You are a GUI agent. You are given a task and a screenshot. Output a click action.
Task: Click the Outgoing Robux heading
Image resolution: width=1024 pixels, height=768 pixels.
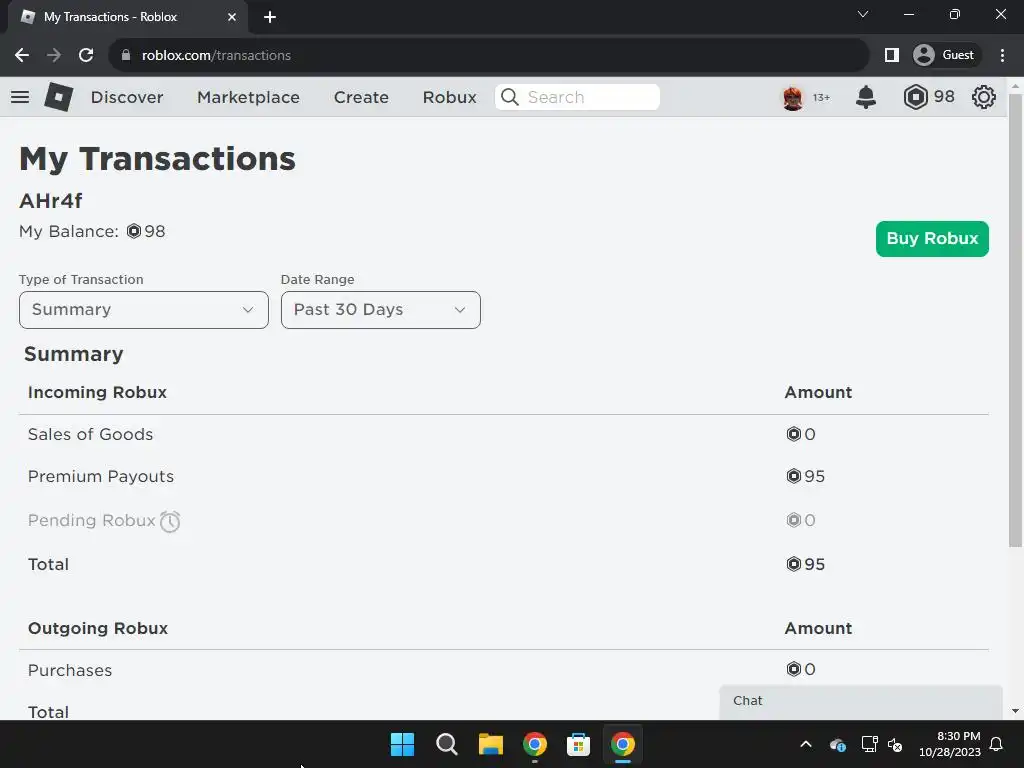click(98, 628)
